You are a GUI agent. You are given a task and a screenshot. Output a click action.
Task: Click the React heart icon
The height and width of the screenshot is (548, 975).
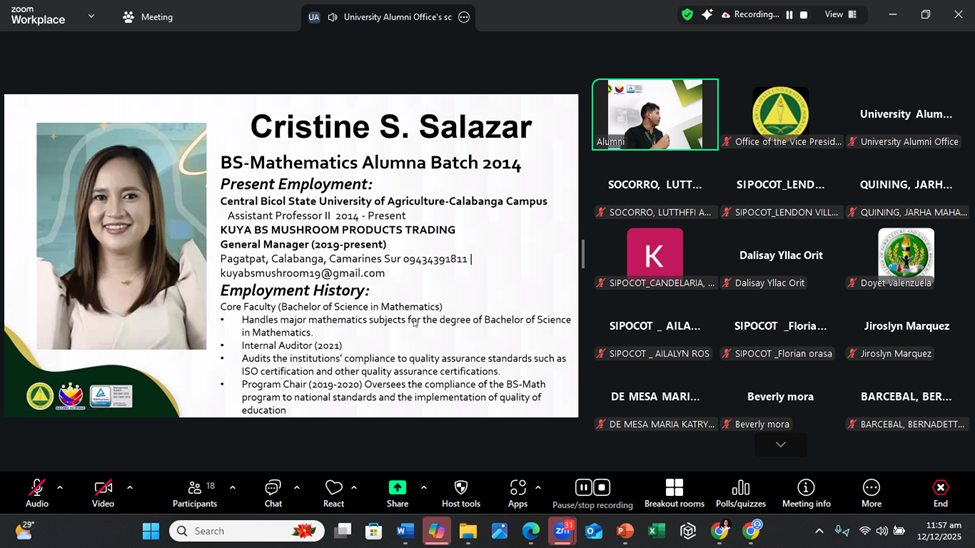point(334,490)
